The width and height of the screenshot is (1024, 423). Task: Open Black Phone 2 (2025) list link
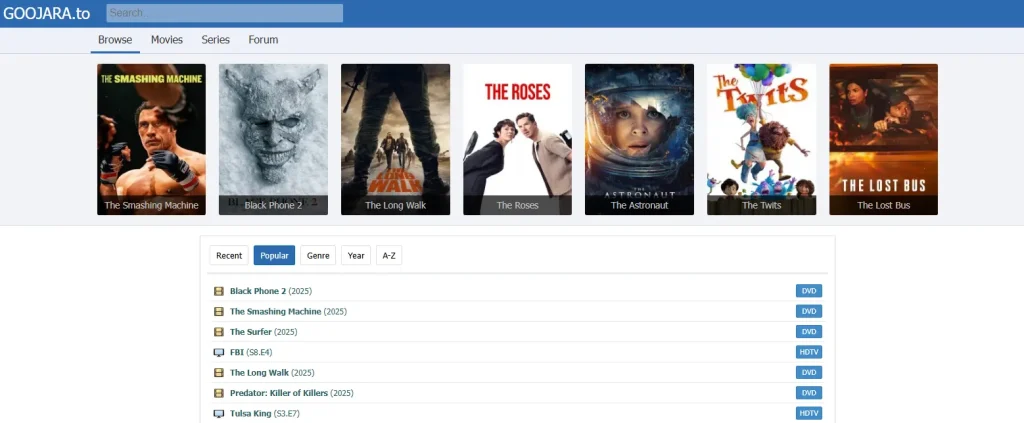pos(270,291)
